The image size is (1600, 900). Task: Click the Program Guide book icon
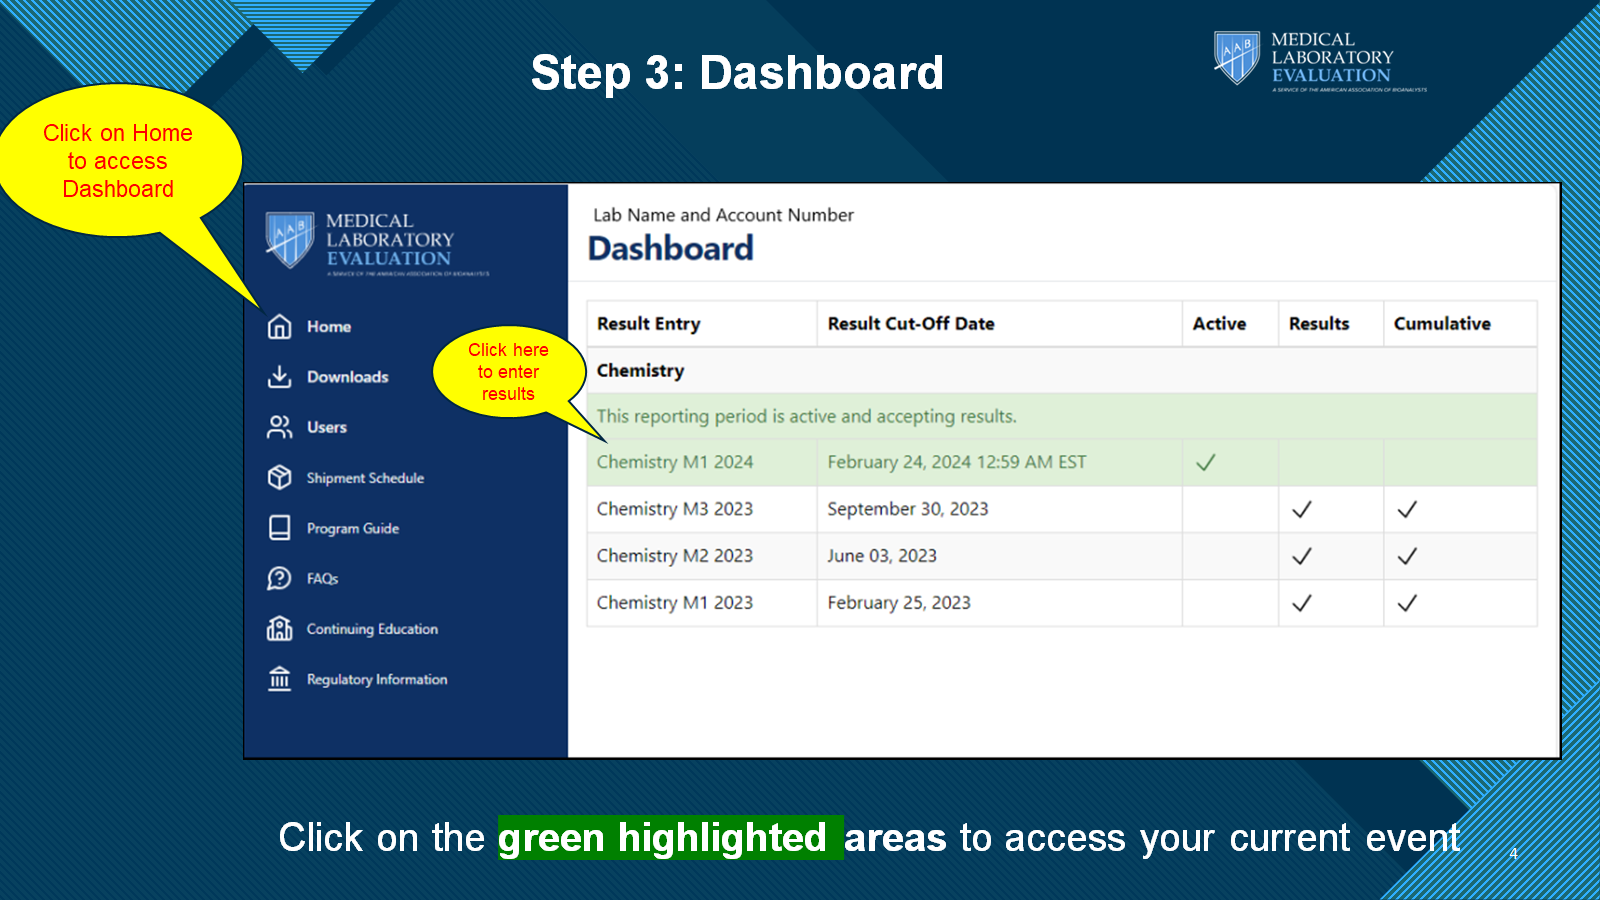(x=280, y=528)
